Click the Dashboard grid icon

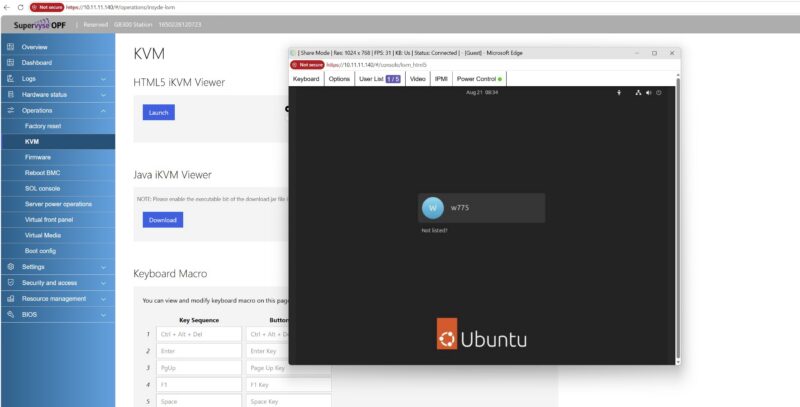[x=10, y=63]
